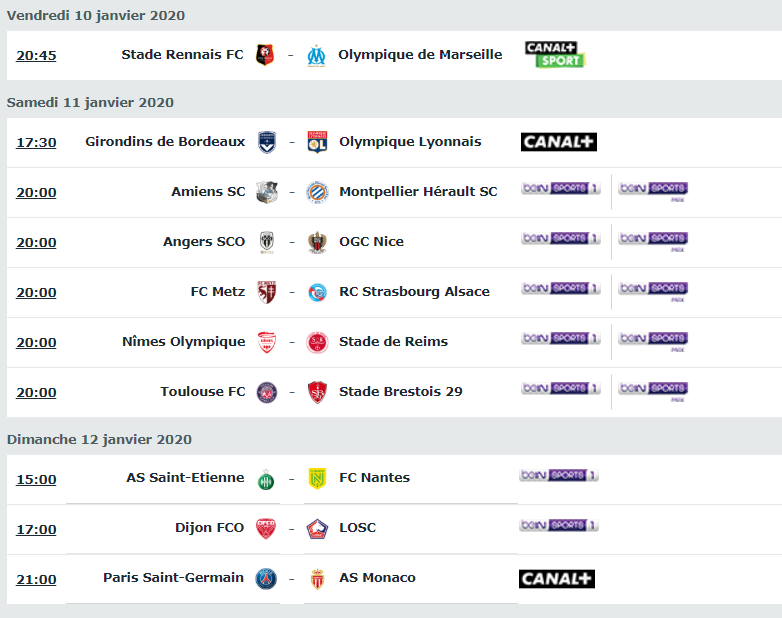
Task: Click the Canal+ Sport channel logo
Action: pos(555,54)
